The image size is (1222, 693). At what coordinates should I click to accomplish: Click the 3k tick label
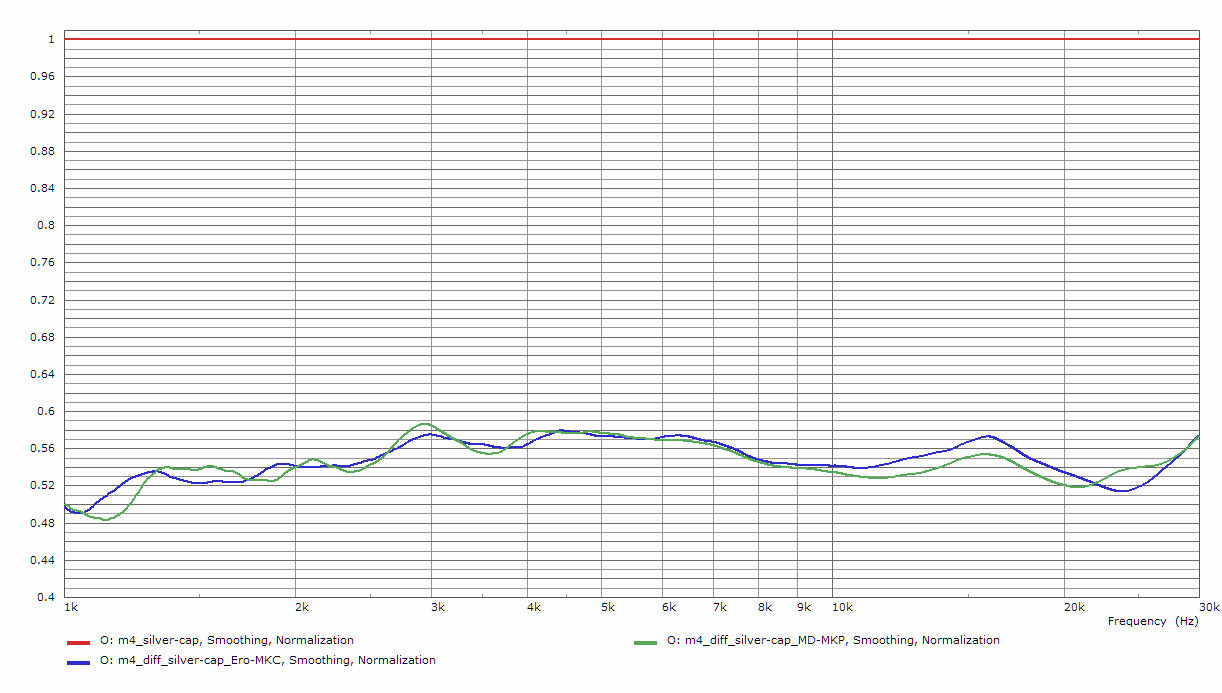point(437,608)
